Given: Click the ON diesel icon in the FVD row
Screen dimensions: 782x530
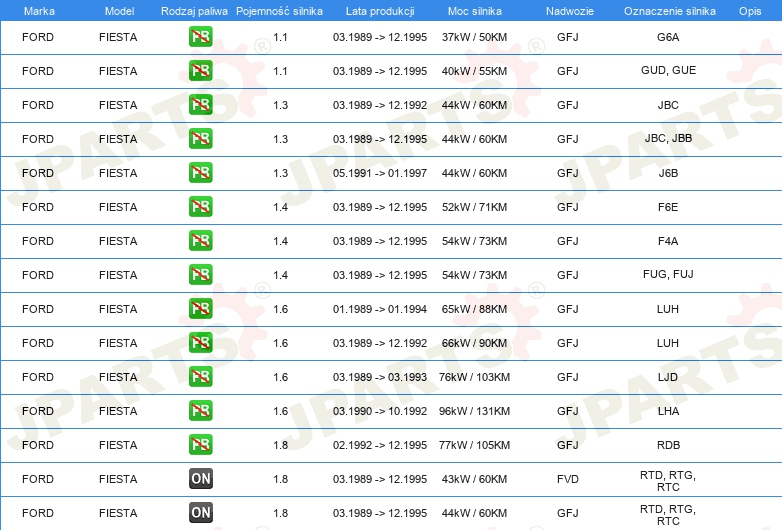Looking at the screenshot, I should point(200,479).
